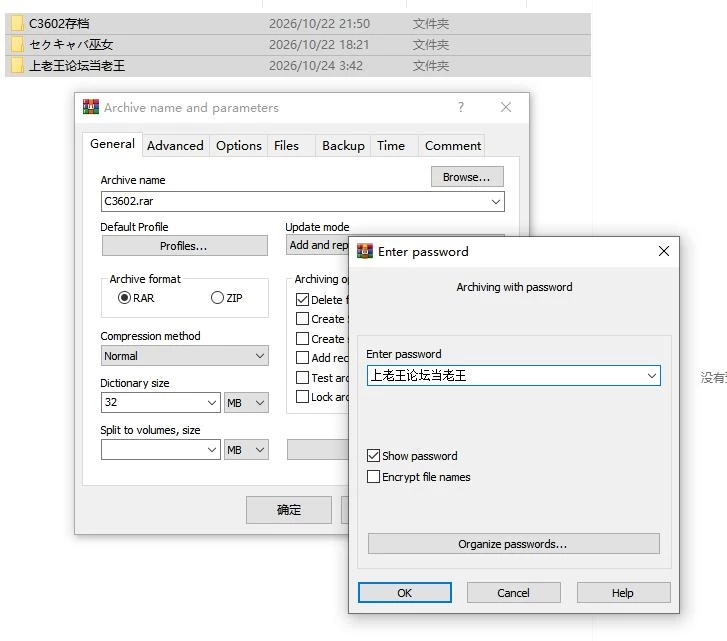
Task: Enable Encrypt file names
Action: click(x=373, y=476)
